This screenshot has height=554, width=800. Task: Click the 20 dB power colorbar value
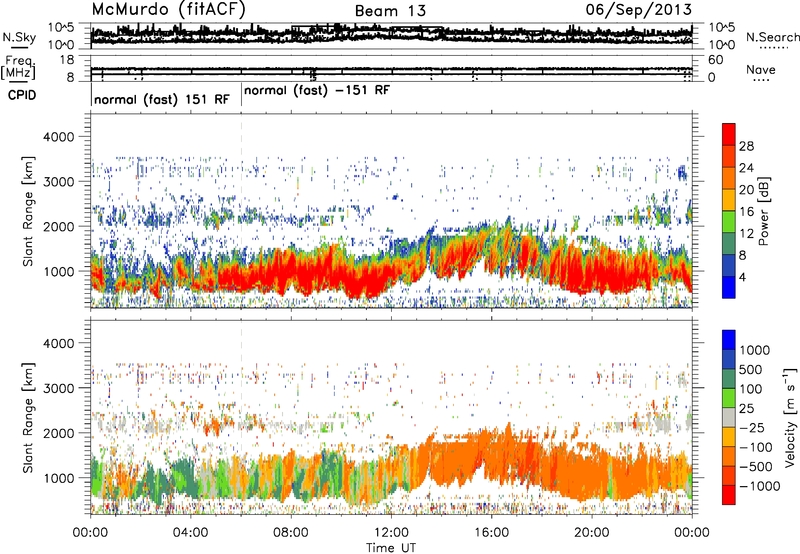coord(746,190)
